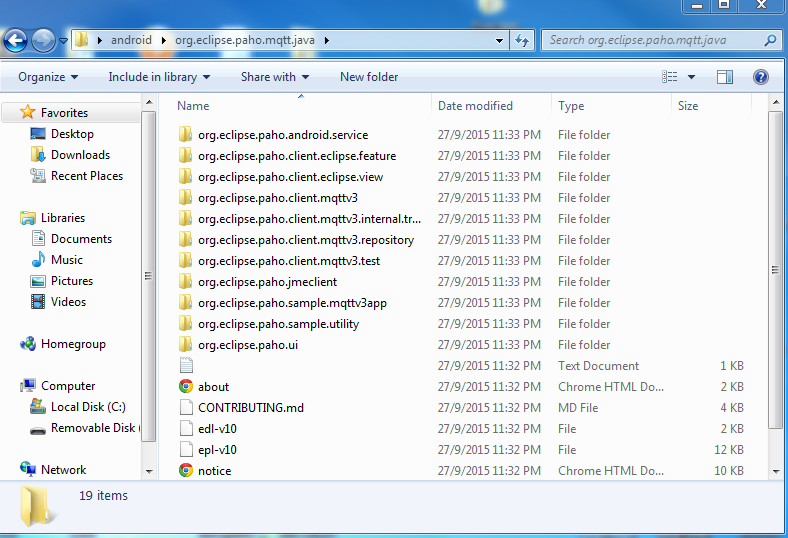Toggle the preview pane icon
The image size is (788, 538).
[x=725, y=77]
